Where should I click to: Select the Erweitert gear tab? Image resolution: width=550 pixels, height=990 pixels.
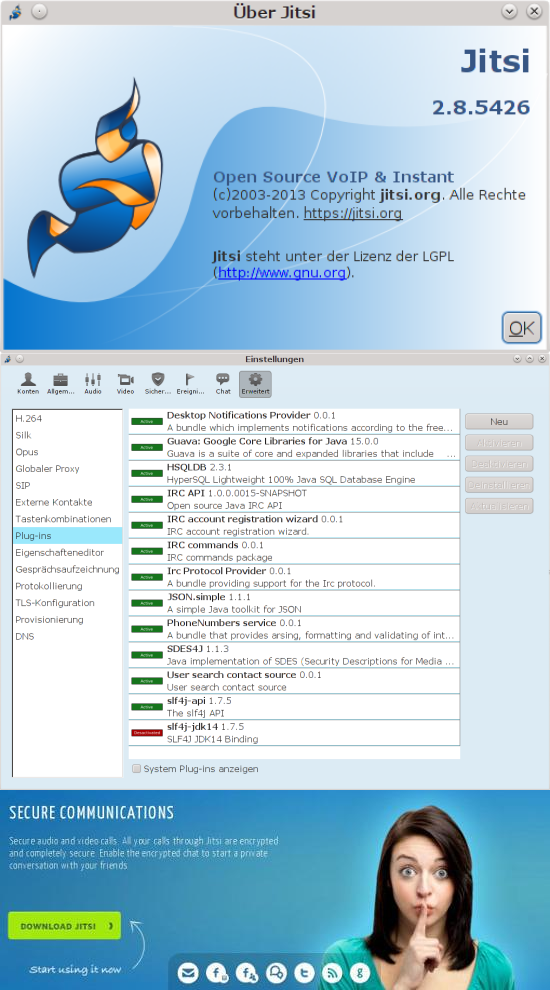[255, 383]
